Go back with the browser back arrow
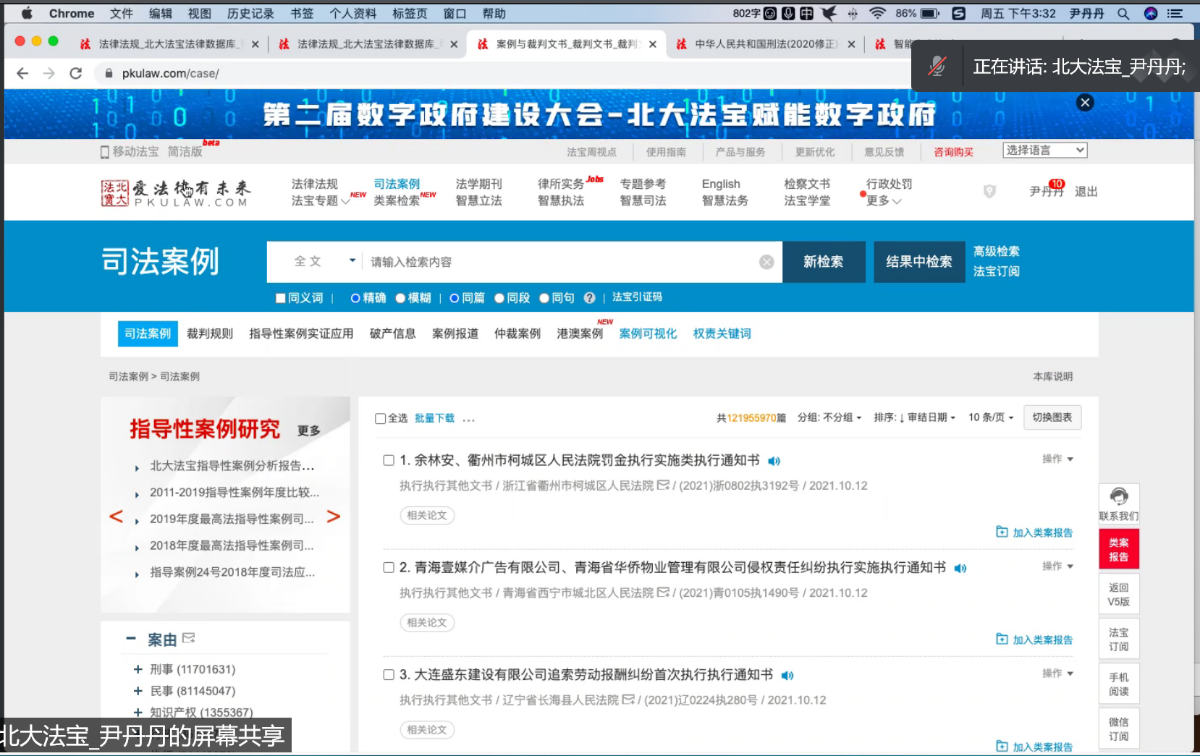Screen dimensions: 1200x756 pos(22,73)
